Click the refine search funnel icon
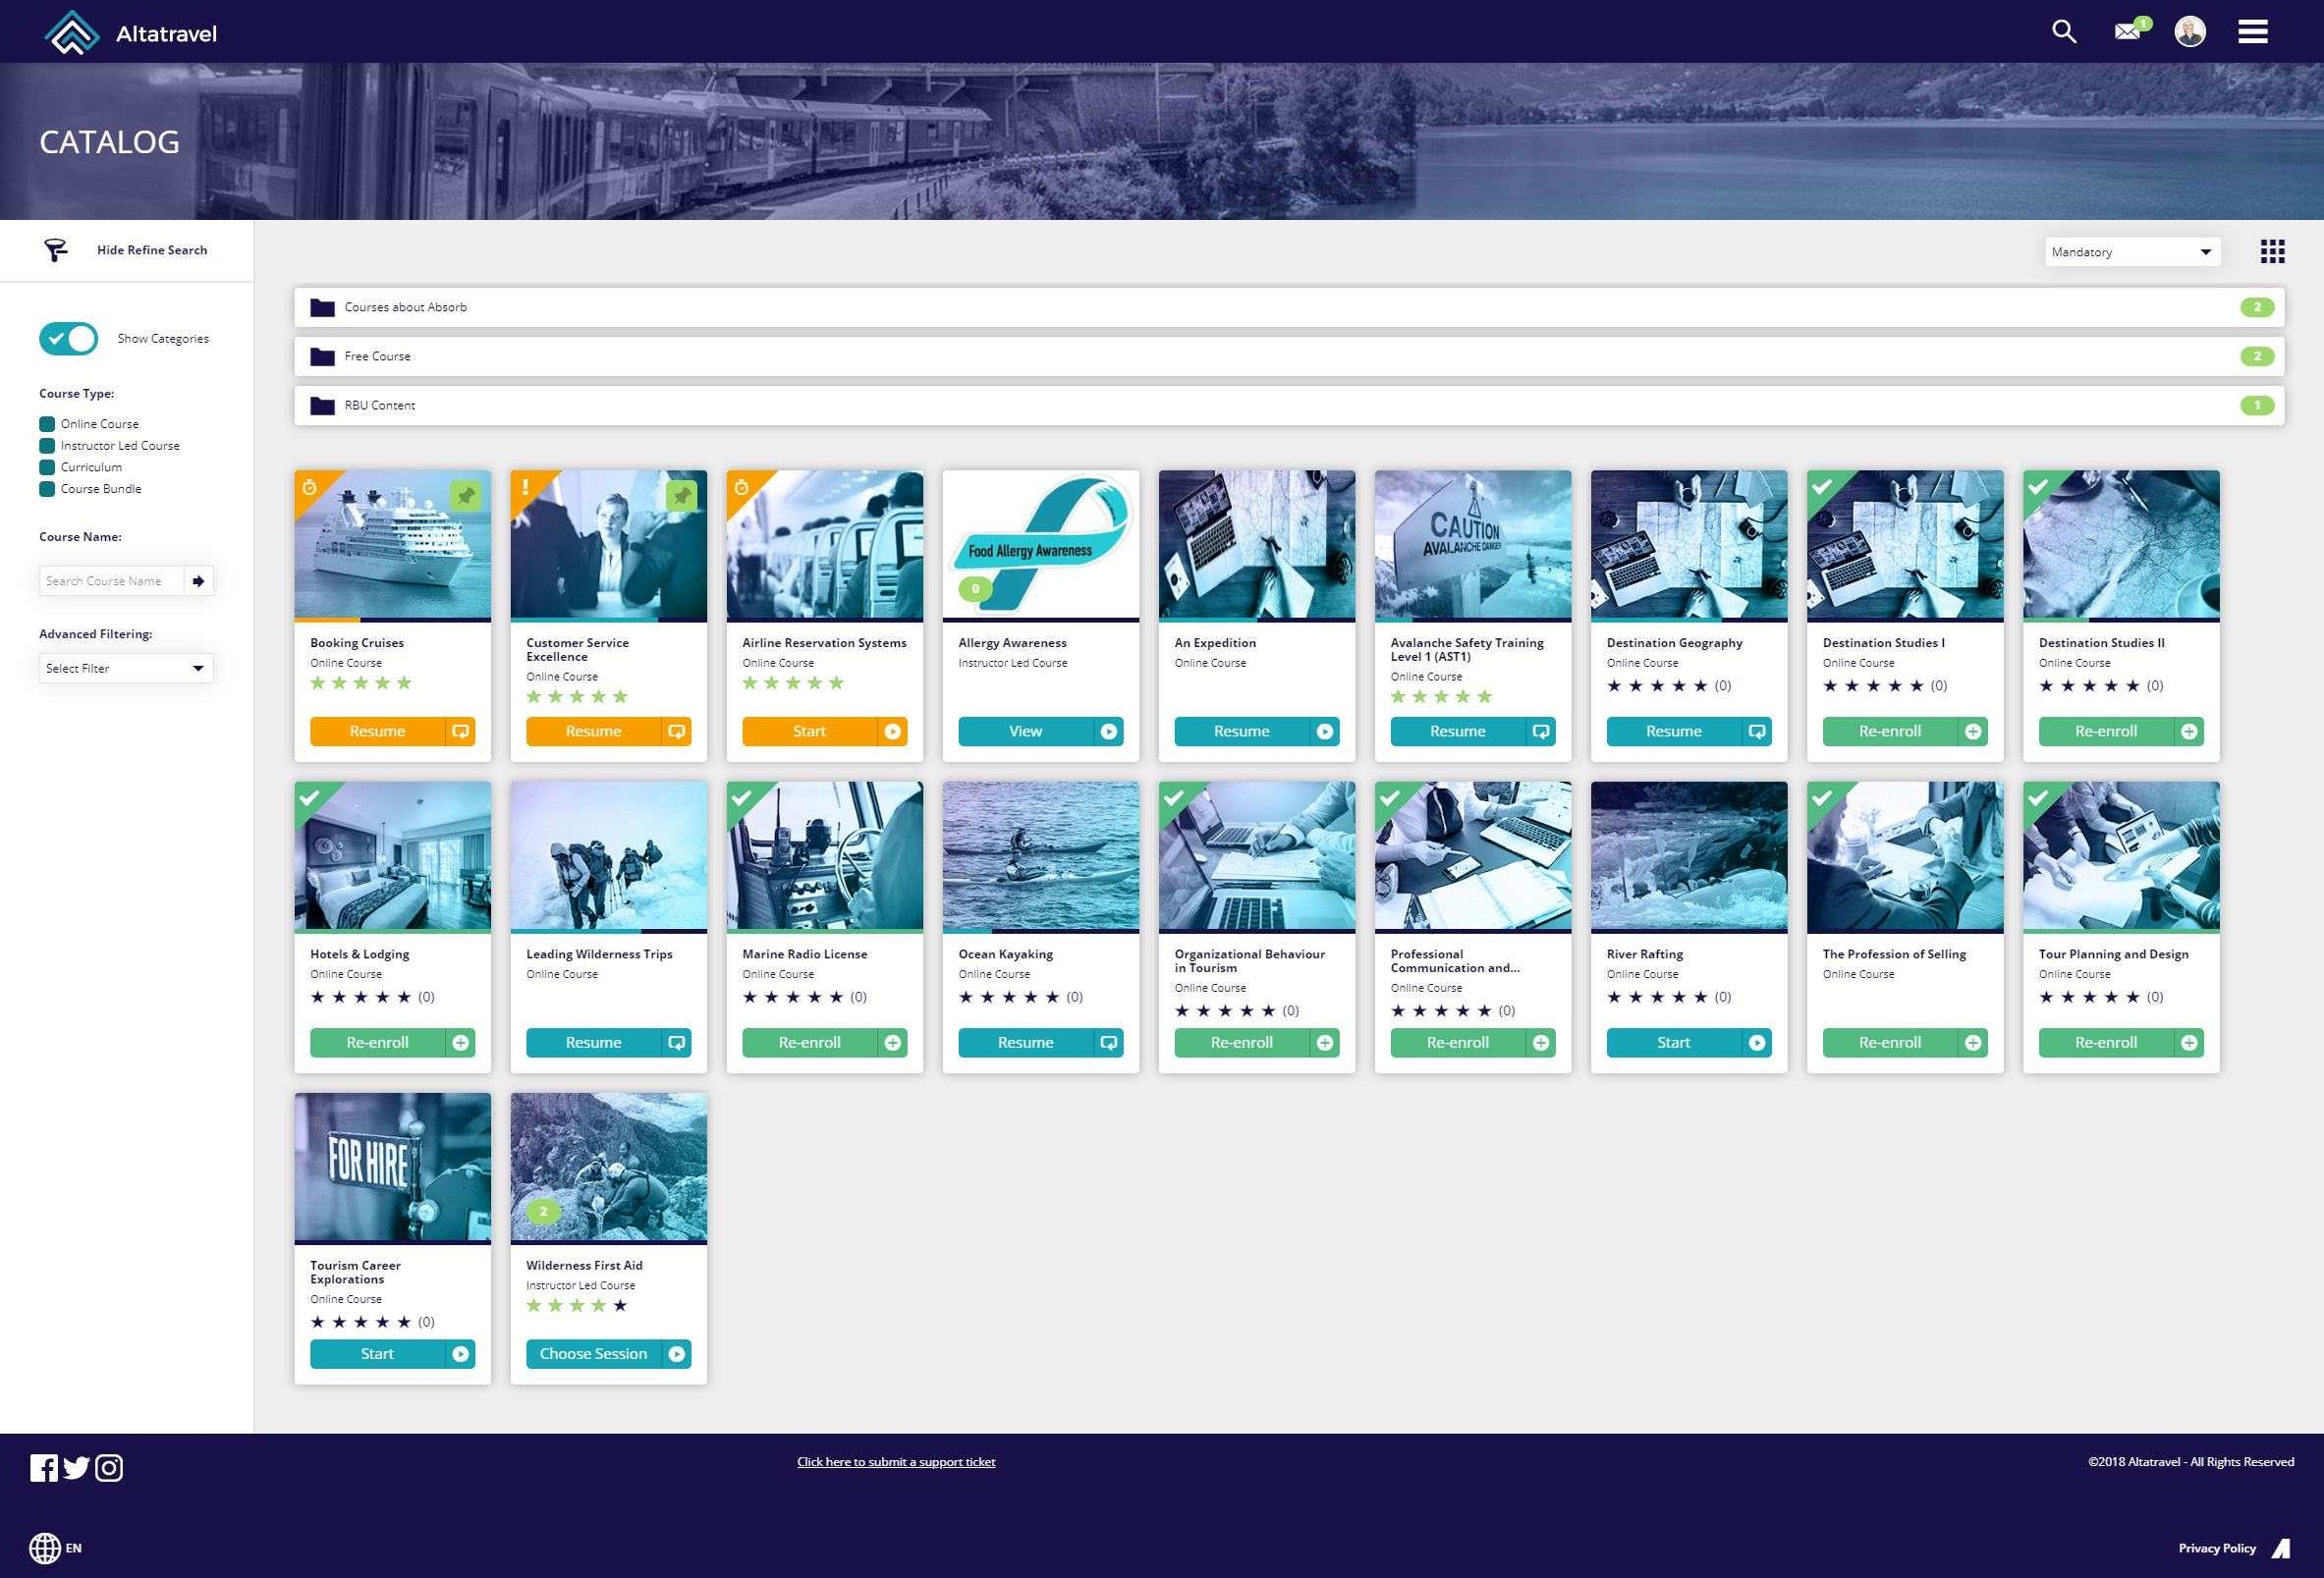This screenshot has height=1578, width=2324. click(56, 249)
